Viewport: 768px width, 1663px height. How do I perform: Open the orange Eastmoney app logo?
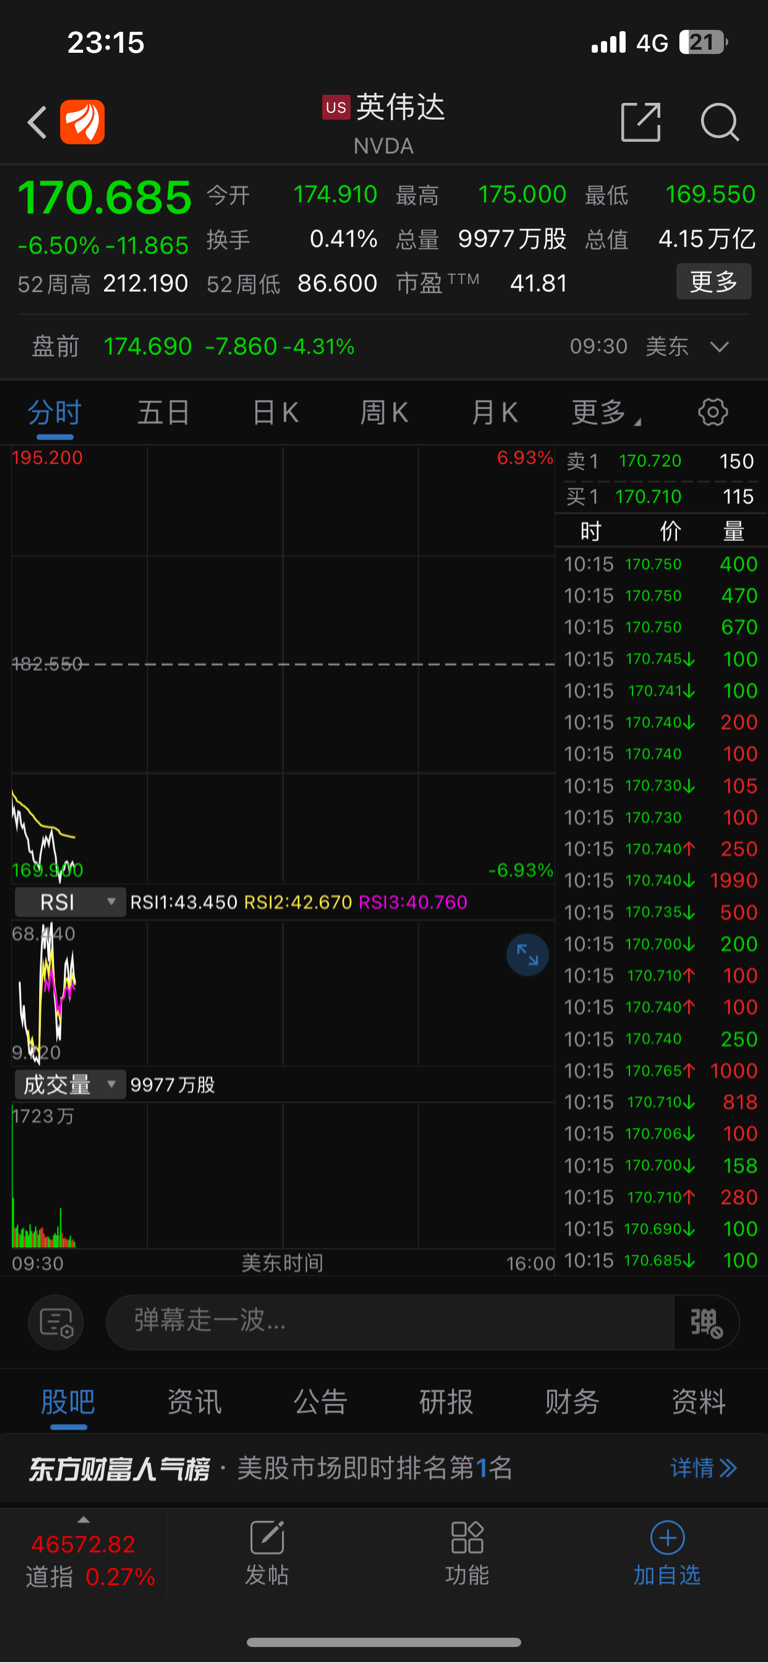click(82, 122)
